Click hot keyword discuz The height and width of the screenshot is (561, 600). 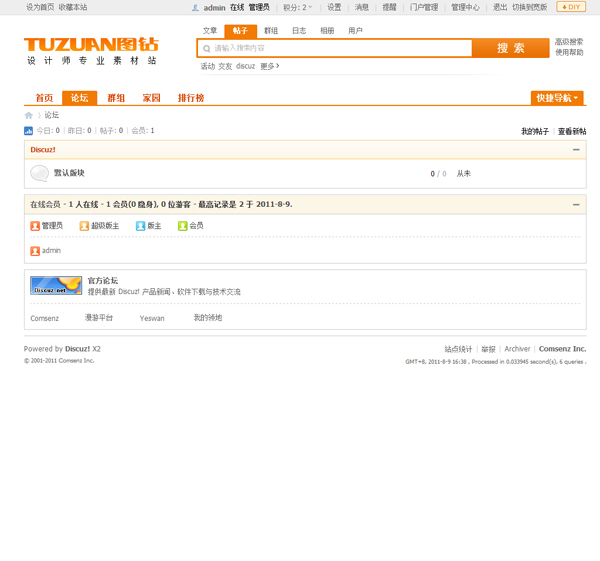point(245,66)
